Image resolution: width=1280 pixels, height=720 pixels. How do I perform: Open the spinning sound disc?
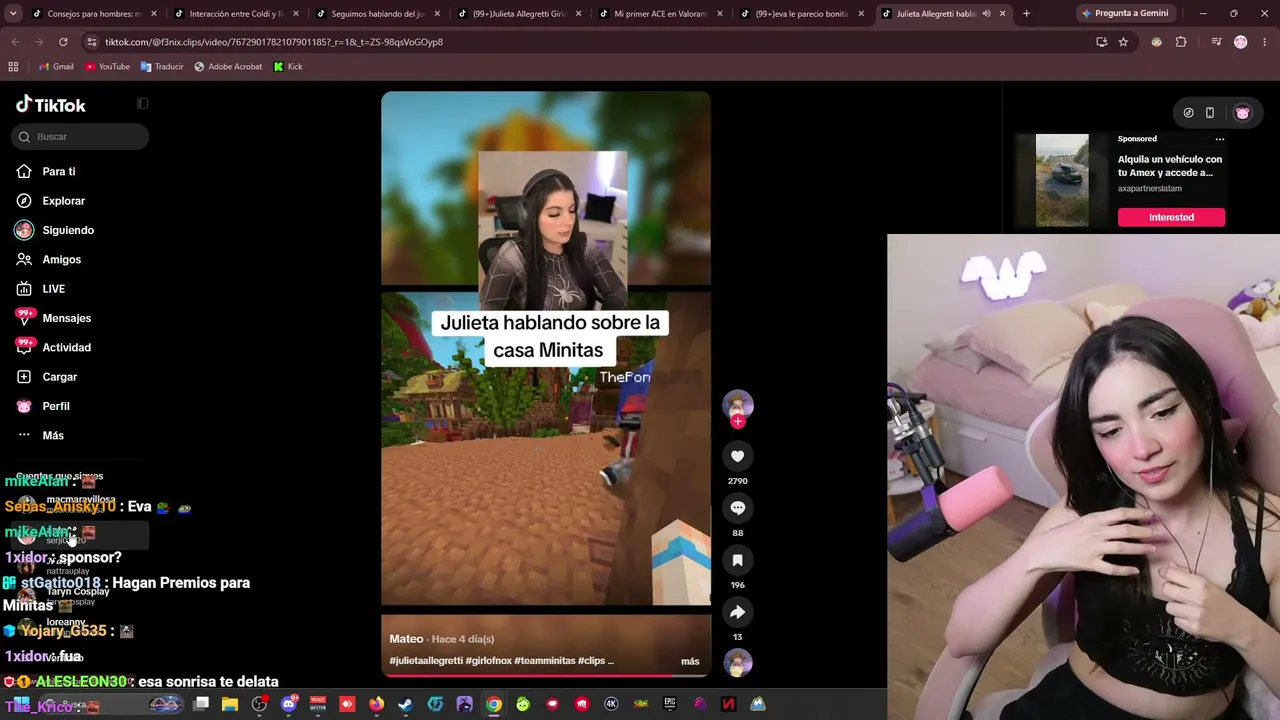pyautogui.click(x=738, y=663)
